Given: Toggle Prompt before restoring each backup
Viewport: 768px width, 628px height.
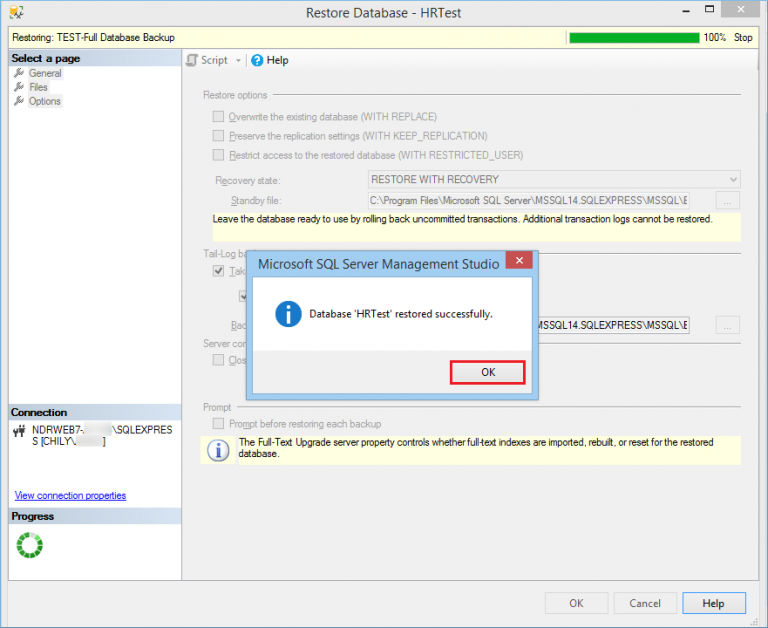Looking at the screenshot, I should tap(218, 424).
